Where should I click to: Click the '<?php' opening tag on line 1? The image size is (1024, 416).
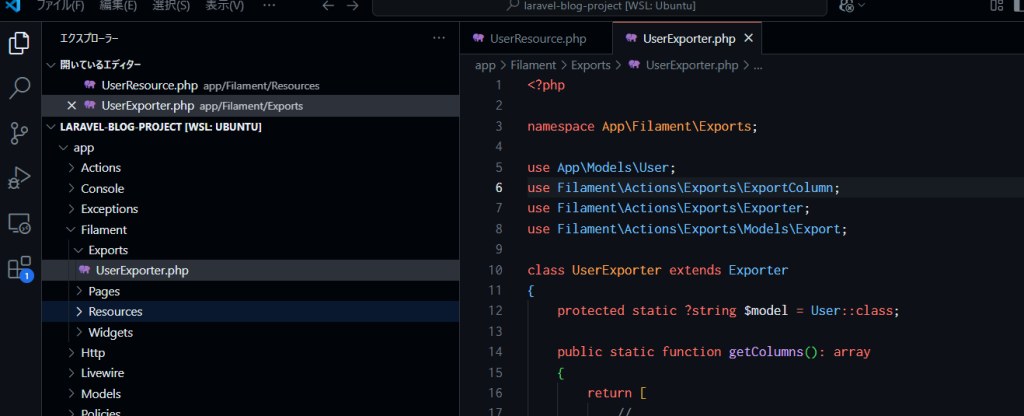click(546, 85)
